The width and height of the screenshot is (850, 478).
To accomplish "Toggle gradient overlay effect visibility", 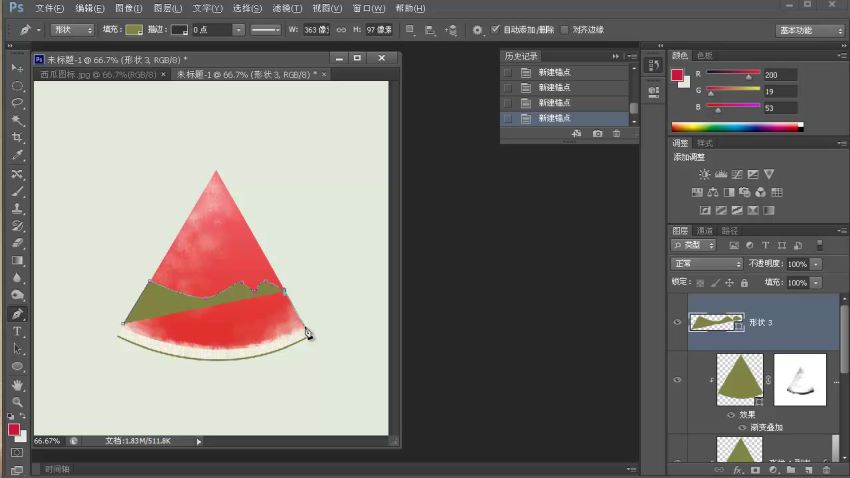I will click(x=742, y=427).
